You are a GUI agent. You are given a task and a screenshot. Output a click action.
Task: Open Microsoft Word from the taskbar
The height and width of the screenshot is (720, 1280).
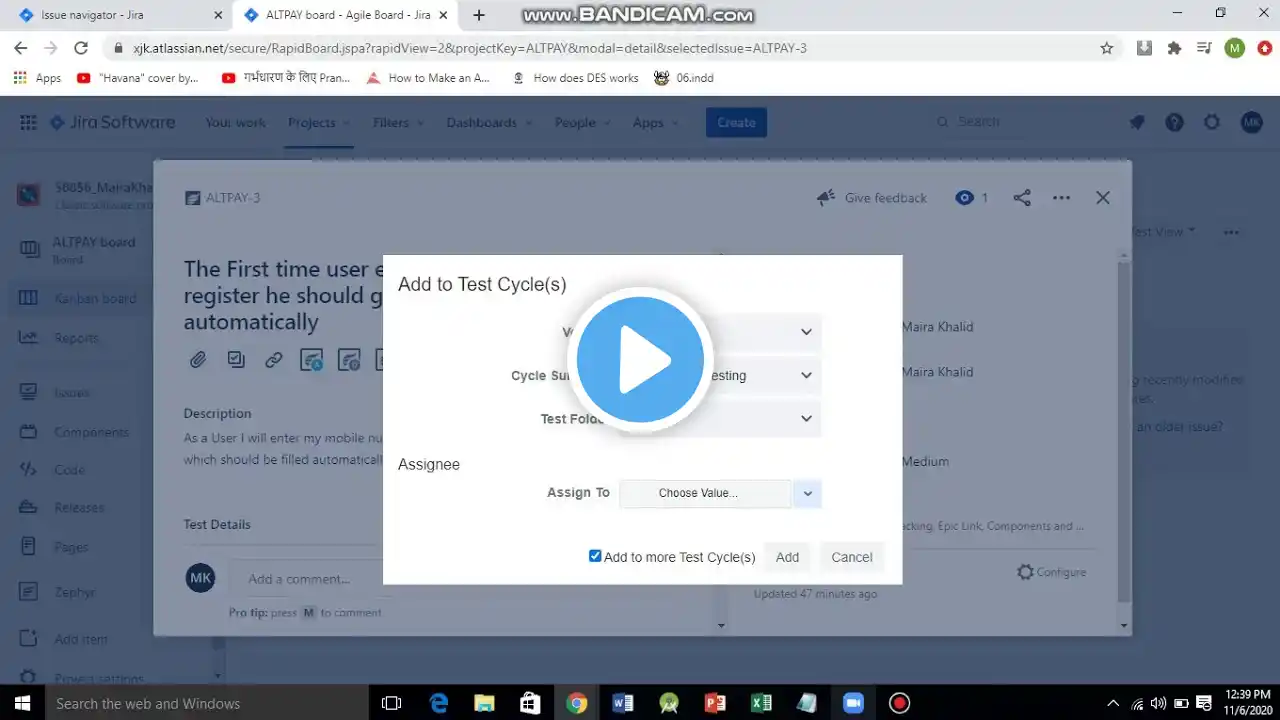622,703
